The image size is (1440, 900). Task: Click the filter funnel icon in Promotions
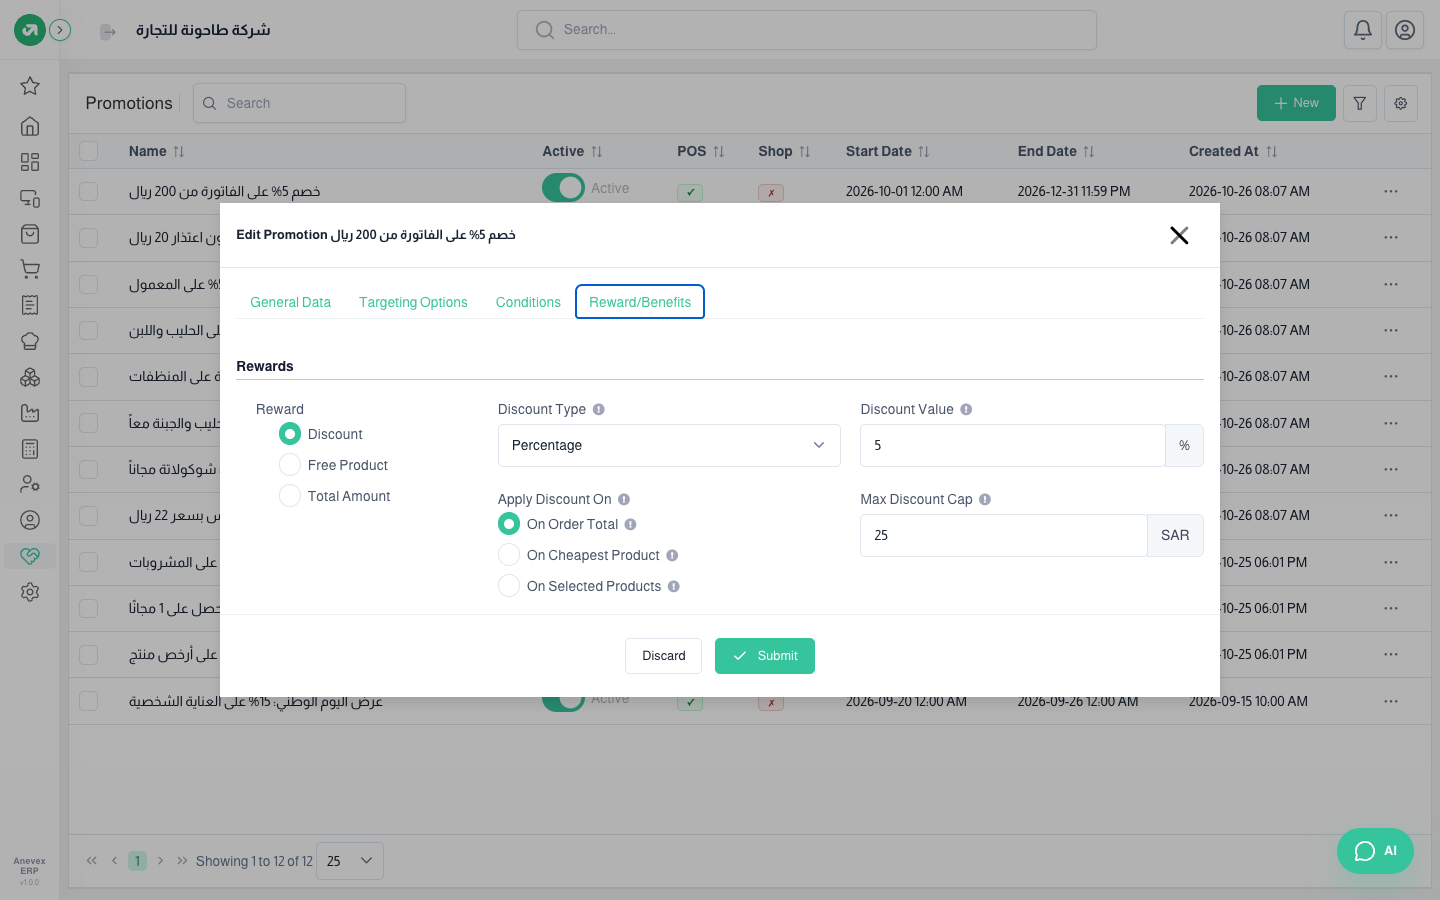[x=1360, y=103]
